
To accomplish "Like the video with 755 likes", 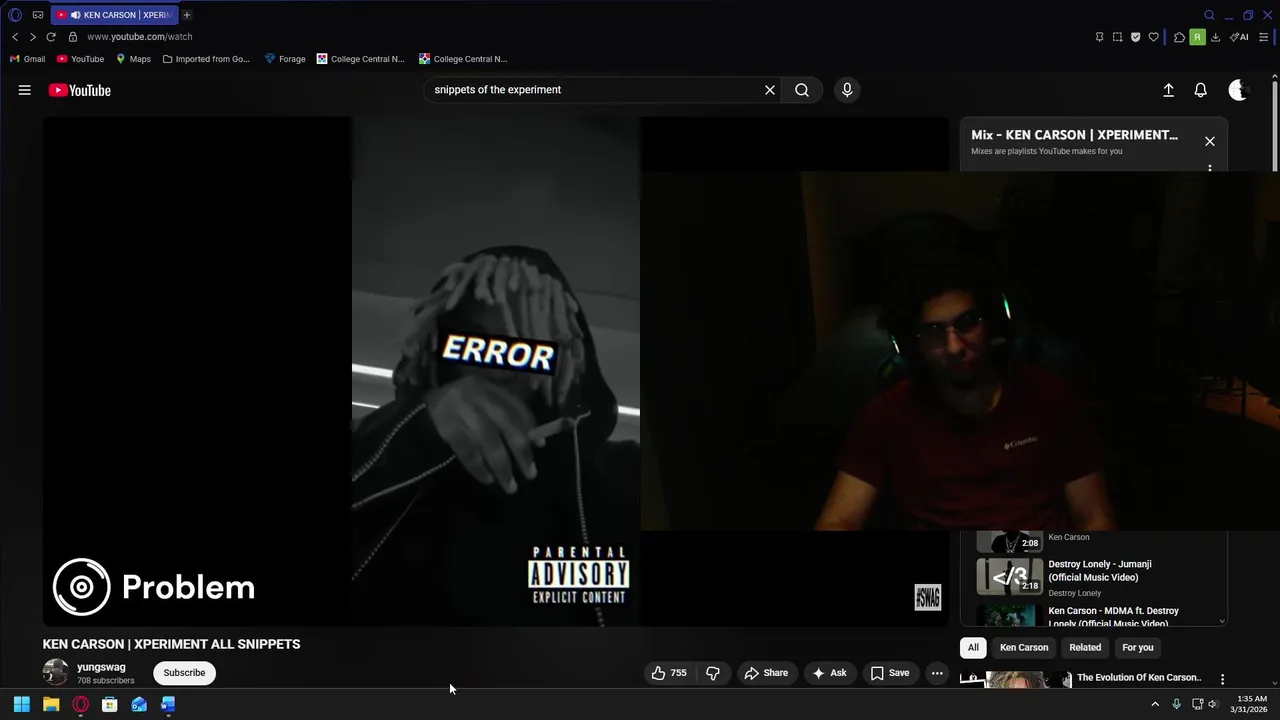I will [x=669, y=673].
